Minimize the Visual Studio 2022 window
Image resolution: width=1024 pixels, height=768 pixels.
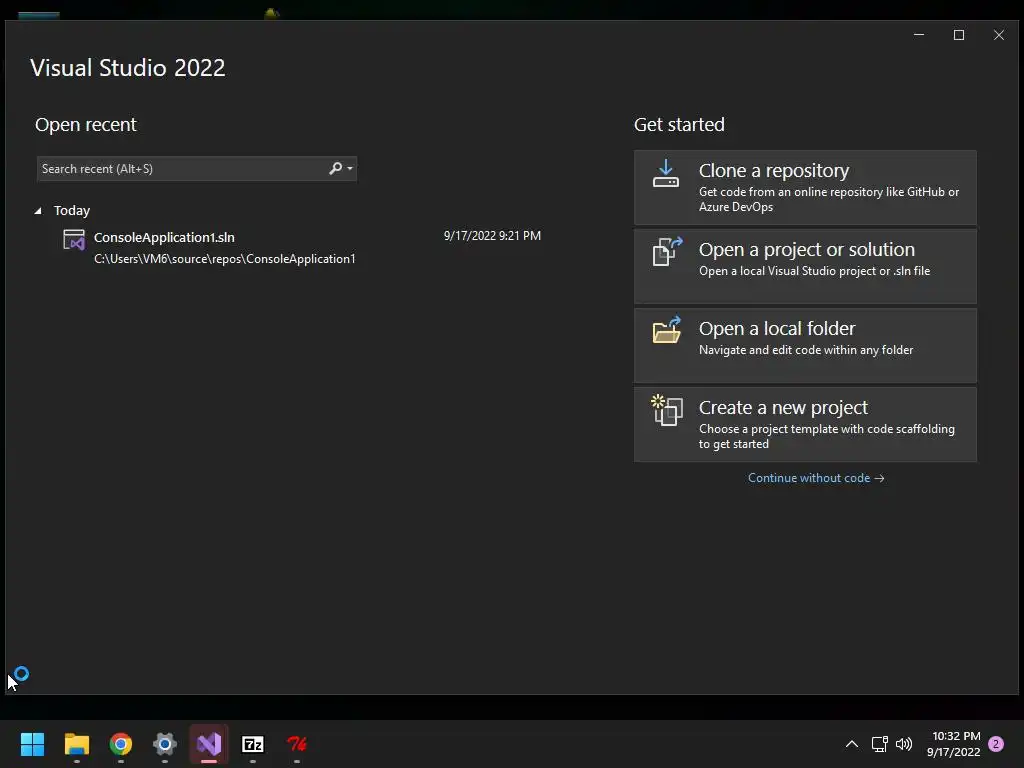(919, 35)
